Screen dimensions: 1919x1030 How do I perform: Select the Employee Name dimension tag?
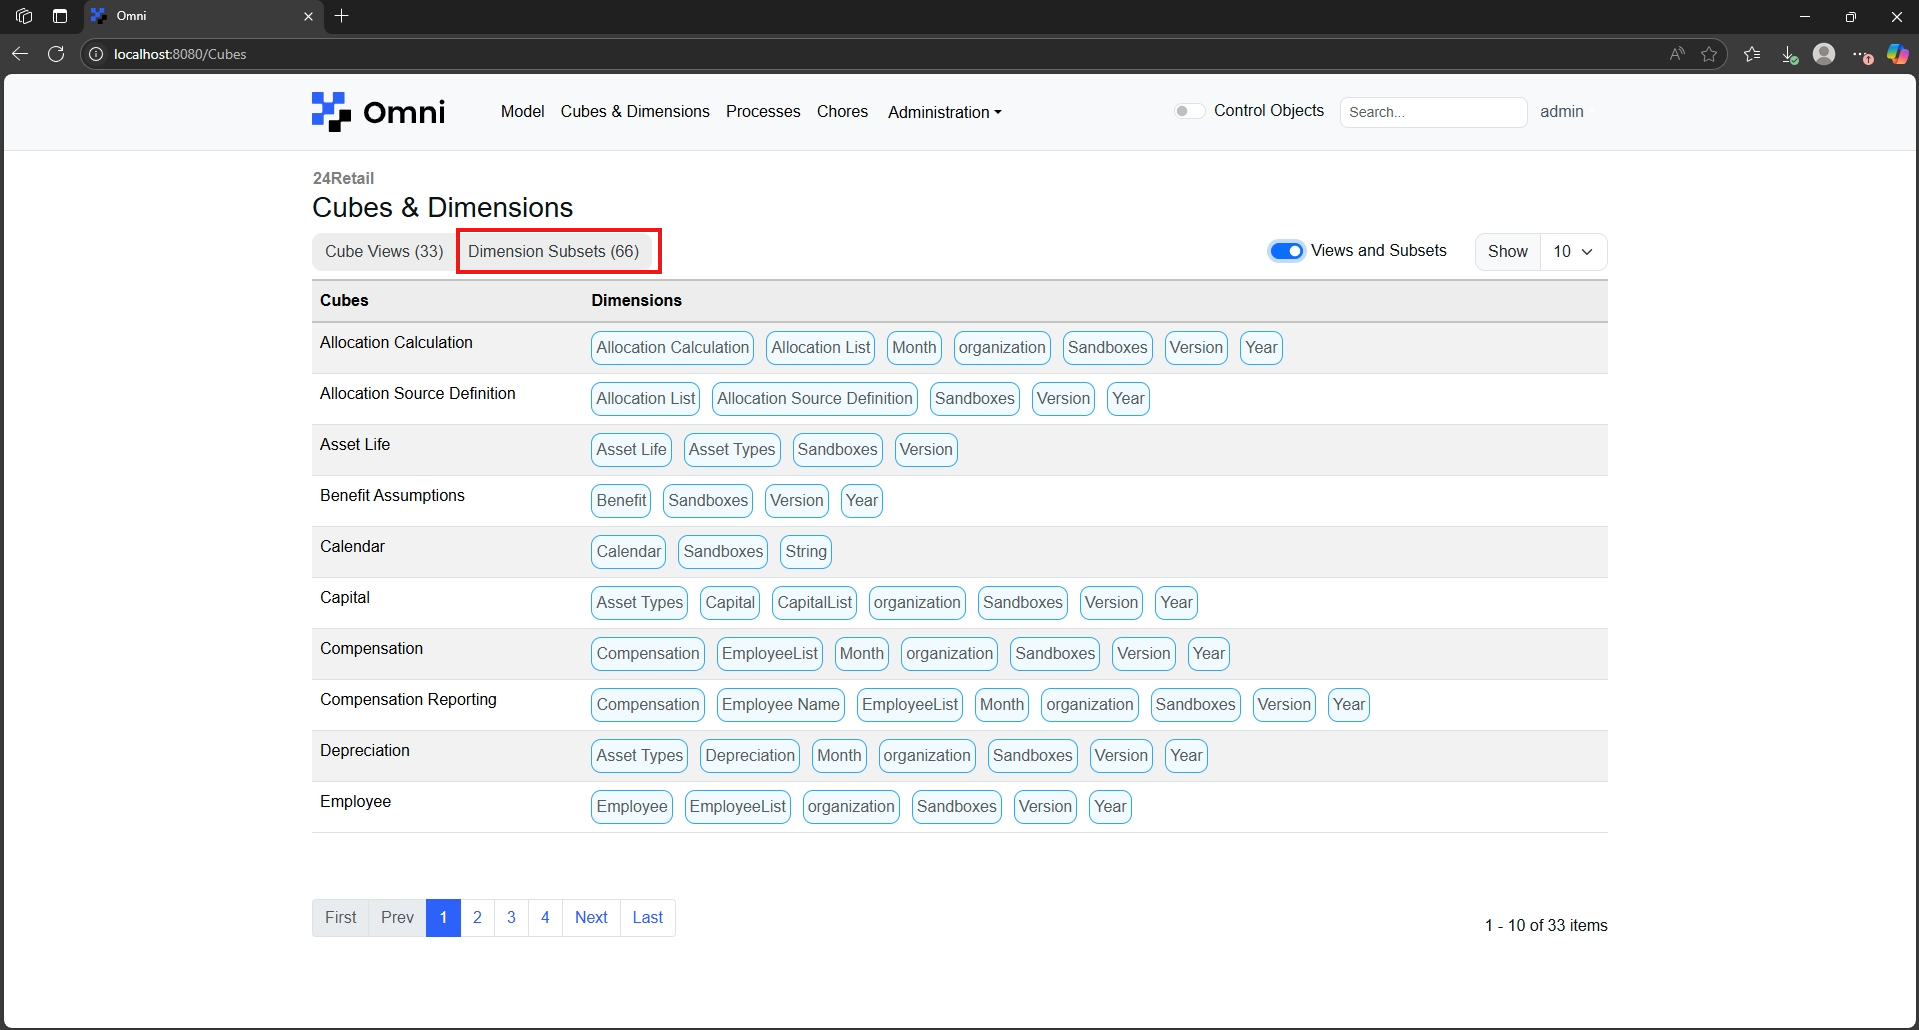click(781, 705)
